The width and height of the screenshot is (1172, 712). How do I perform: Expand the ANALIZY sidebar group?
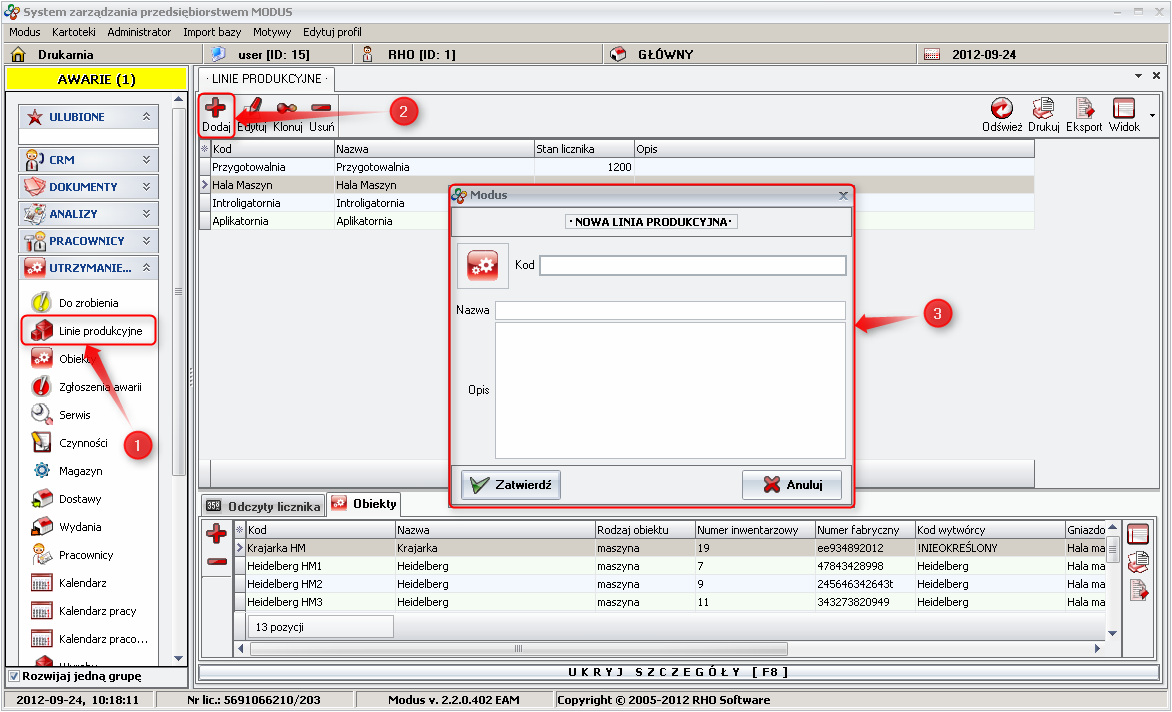point(147,214)
